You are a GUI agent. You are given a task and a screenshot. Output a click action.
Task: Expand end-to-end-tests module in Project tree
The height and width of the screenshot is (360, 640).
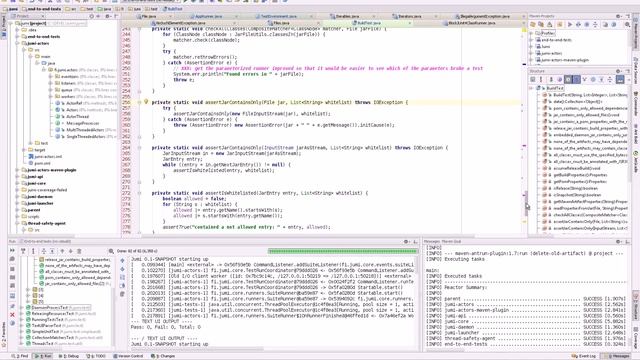tap(18, 36)
